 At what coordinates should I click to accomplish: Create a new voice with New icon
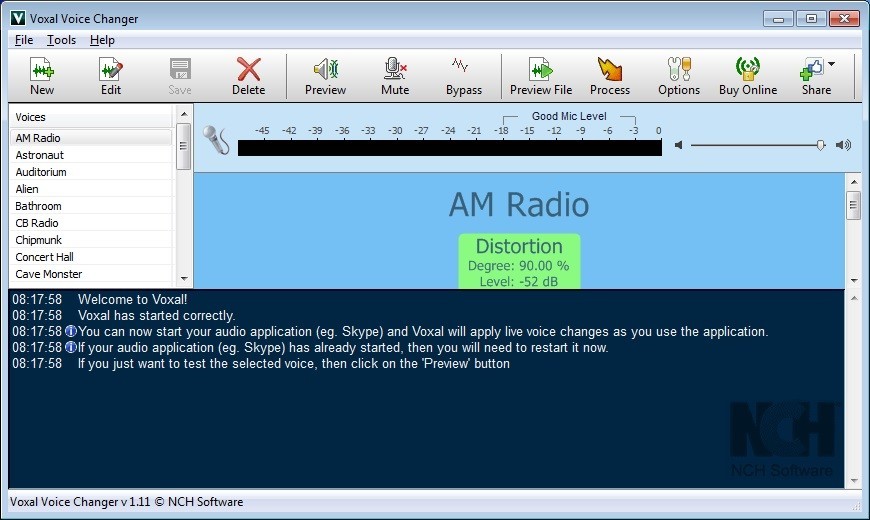click(x=42, y=76)
